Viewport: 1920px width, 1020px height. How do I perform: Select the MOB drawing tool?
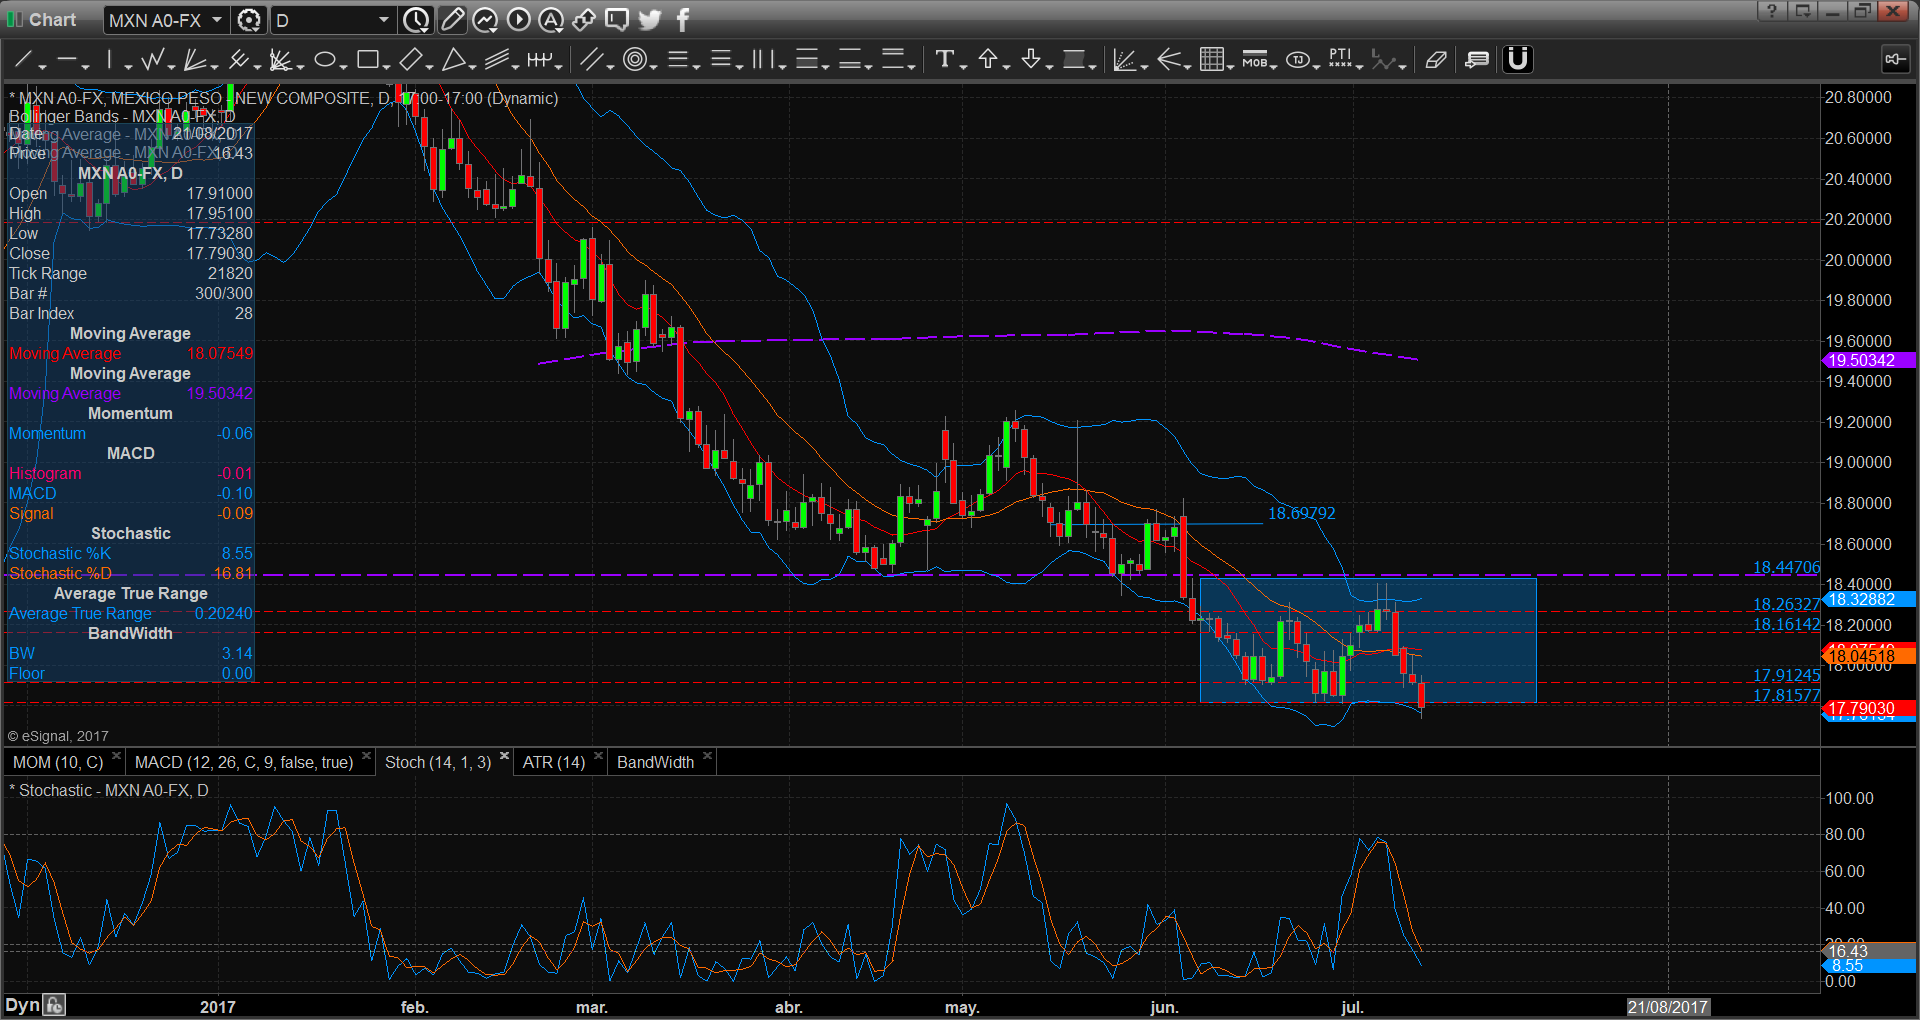(1254, 60)
